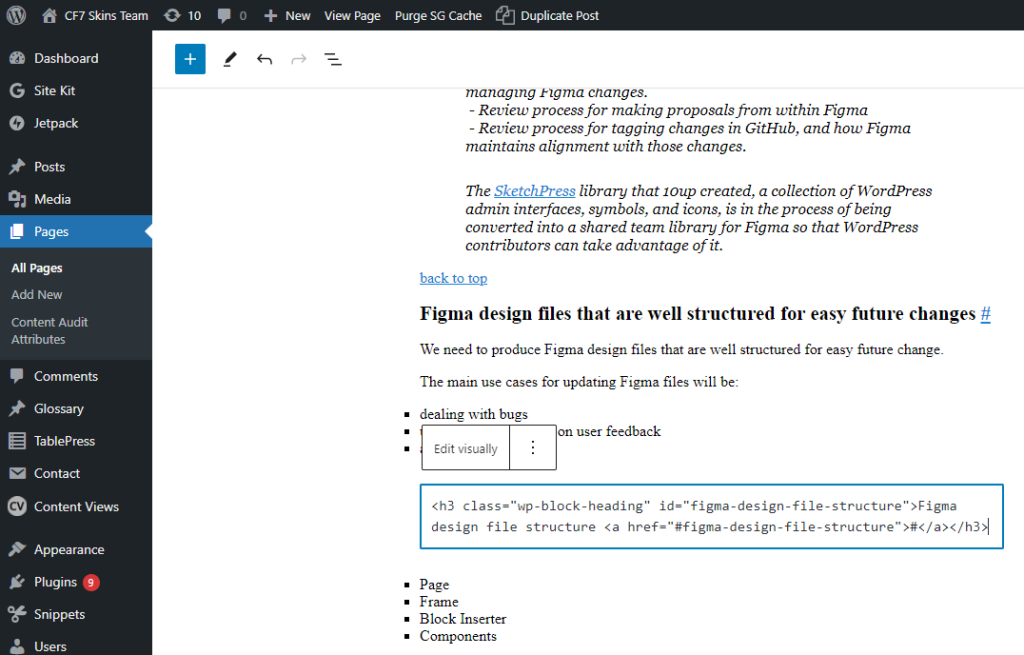Open the CF7 Skins Team site menu

point(95,15)
